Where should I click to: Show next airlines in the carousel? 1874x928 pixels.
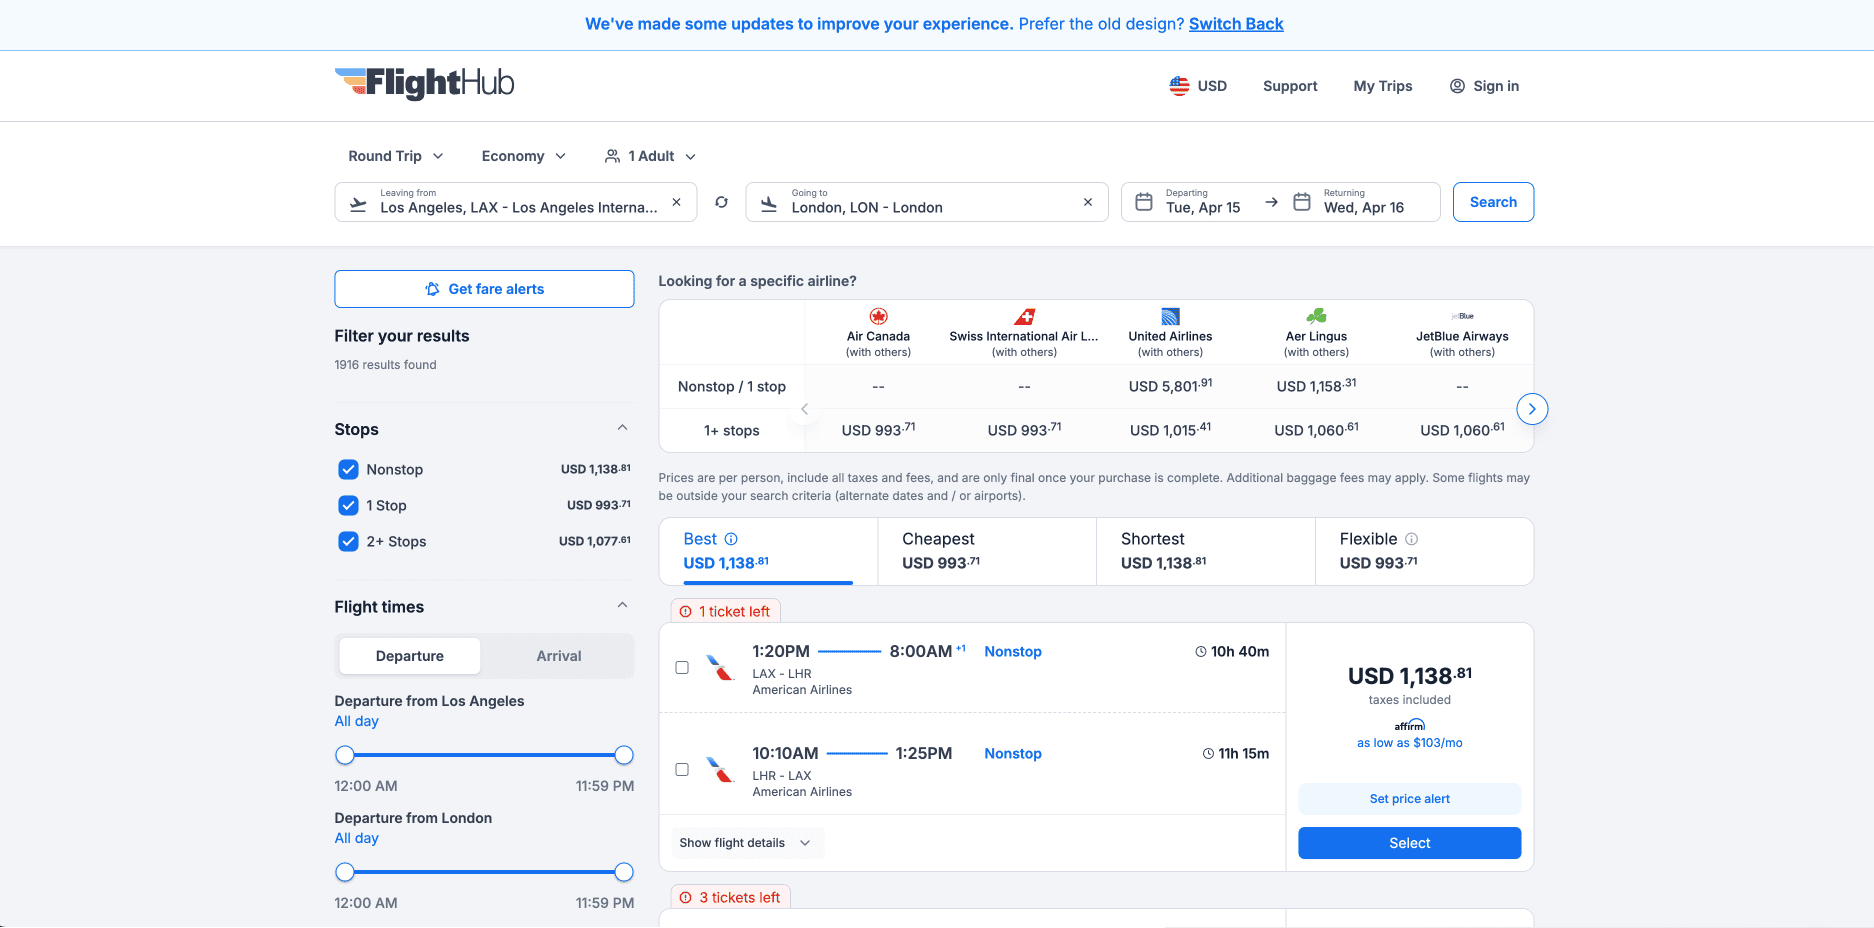tap(1532, 409)
